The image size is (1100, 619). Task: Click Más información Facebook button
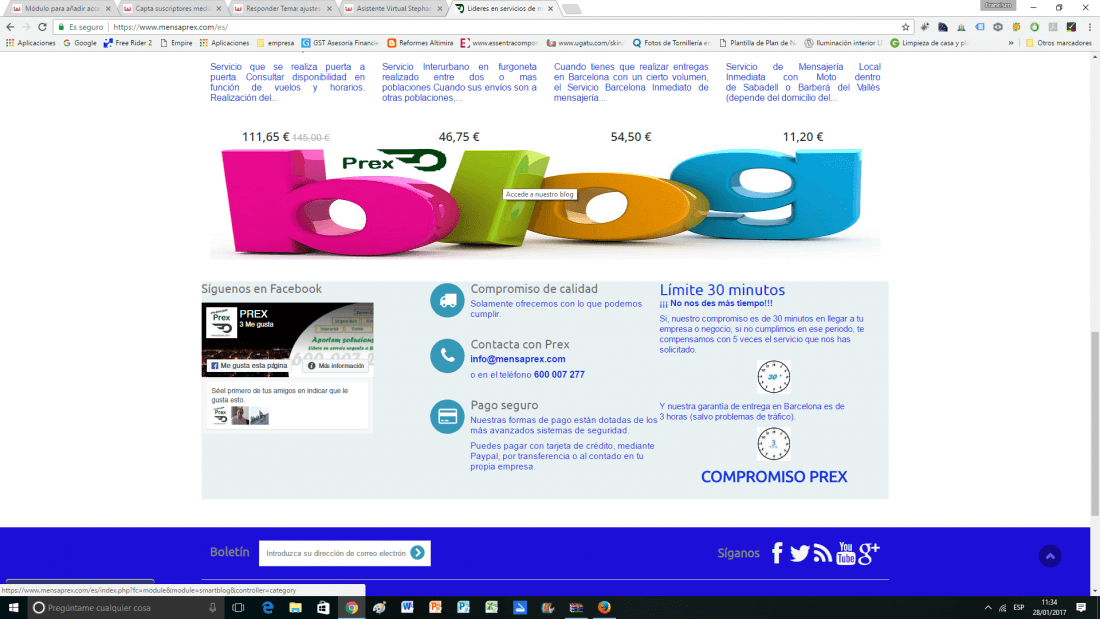click(336, 366)
